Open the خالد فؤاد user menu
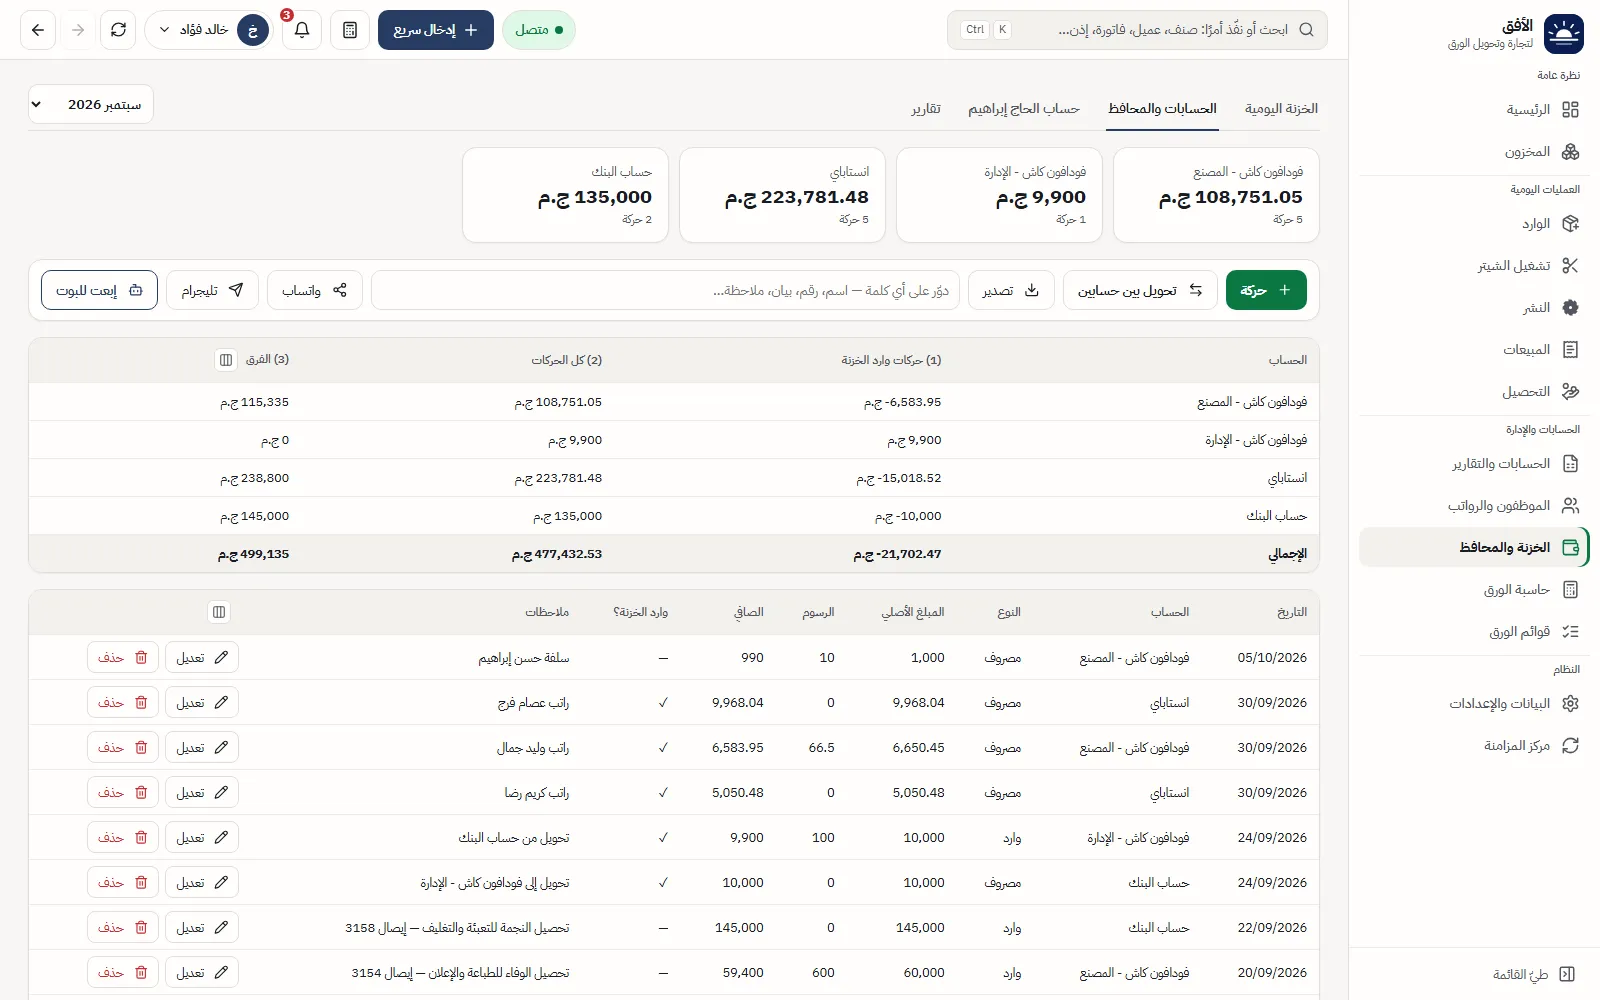The height and width of the screenshot is (1000, 1600). [x=209, y=30]
